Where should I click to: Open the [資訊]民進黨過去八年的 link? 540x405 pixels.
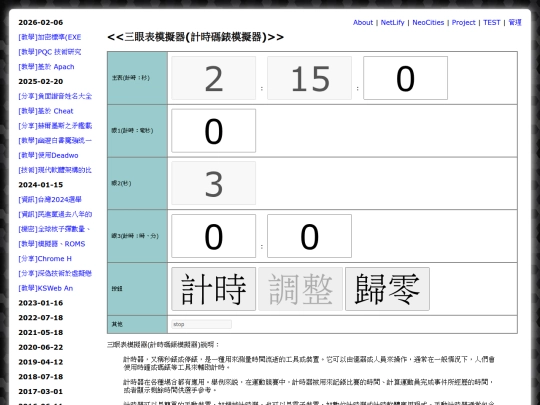55,214
